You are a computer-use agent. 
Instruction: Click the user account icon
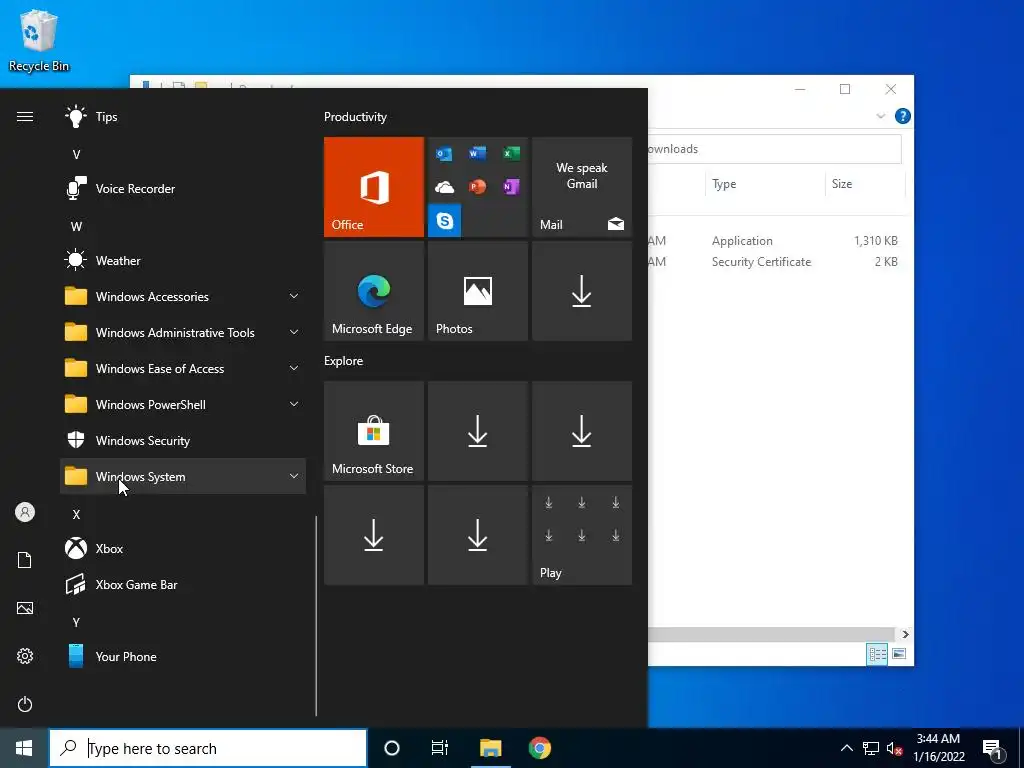click(25, 512)
